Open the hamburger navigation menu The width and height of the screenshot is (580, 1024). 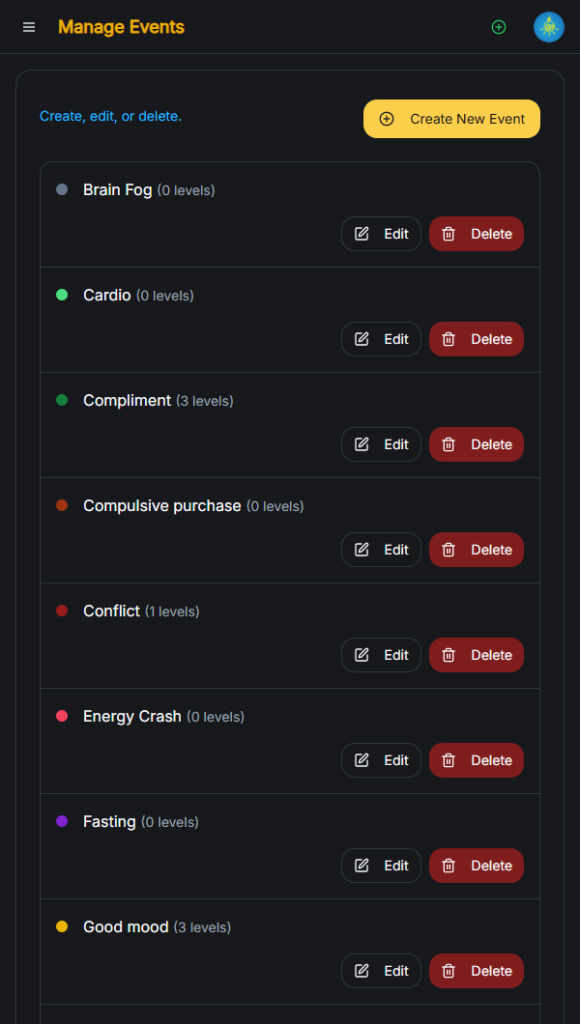click(x=28, y=27)
